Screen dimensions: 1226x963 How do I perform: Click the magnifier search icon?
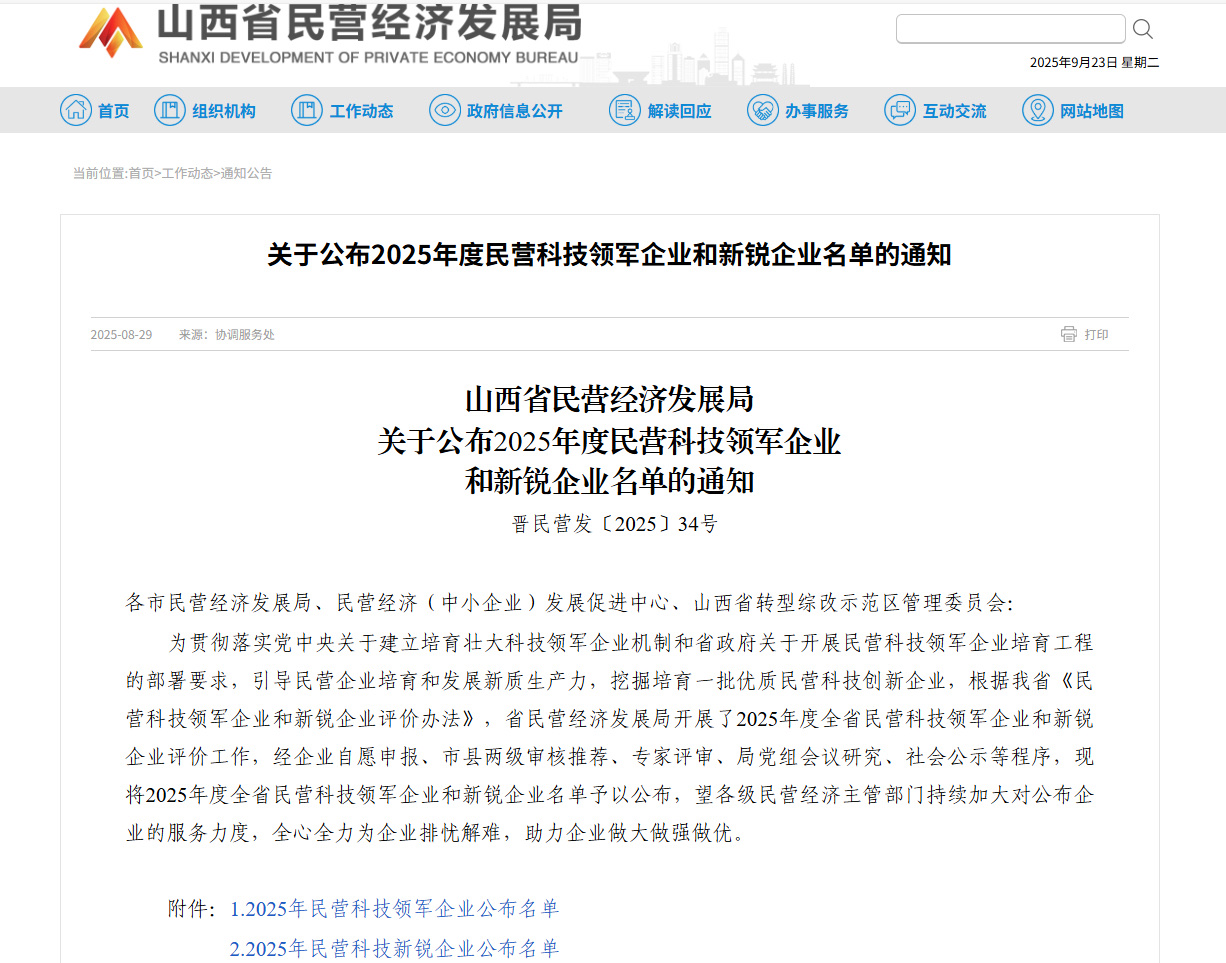[1143, 29]
